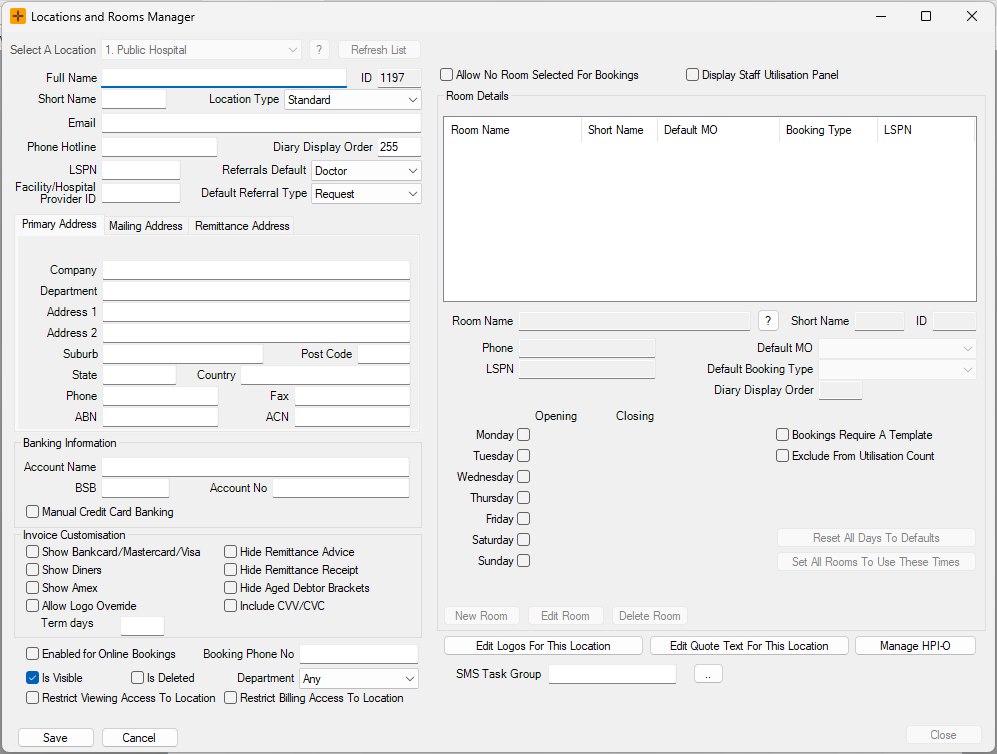The height and width of the screenshot is (754, 997).
Task: Click the Delete Room button
Action: click(x=650, y=616)
